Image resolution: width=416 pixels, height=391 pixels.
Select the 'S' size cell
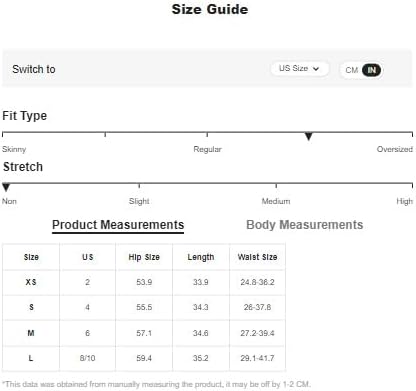31,307
